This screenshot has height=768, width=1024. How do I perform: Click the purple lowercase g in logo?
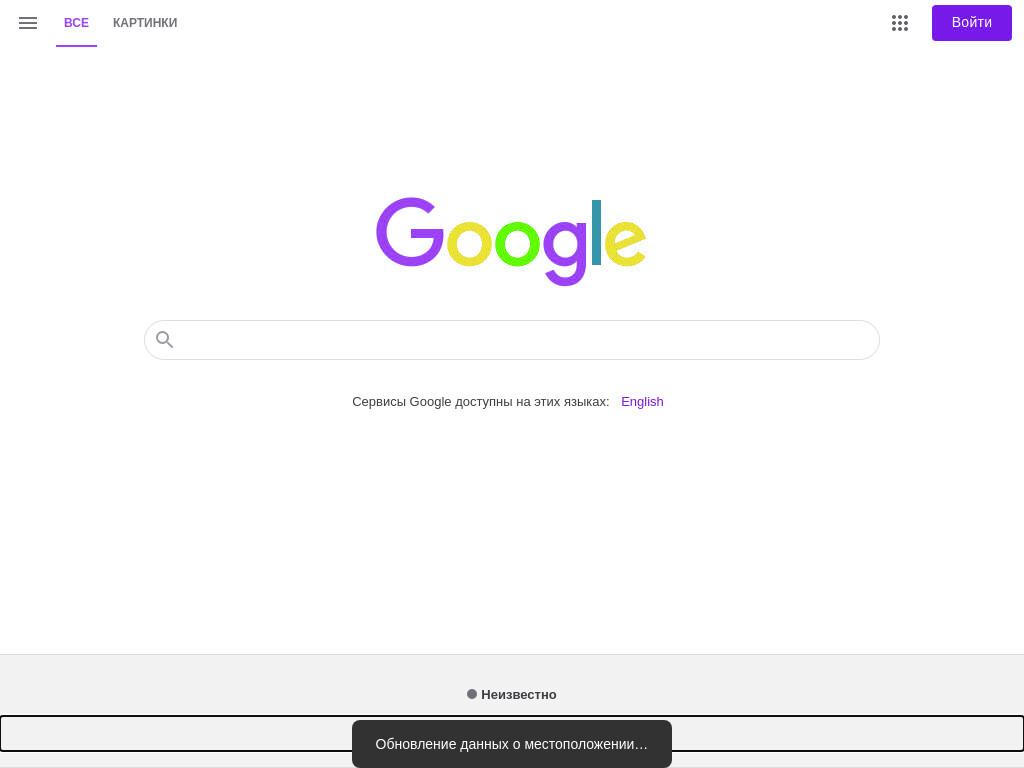click(566, 253)
